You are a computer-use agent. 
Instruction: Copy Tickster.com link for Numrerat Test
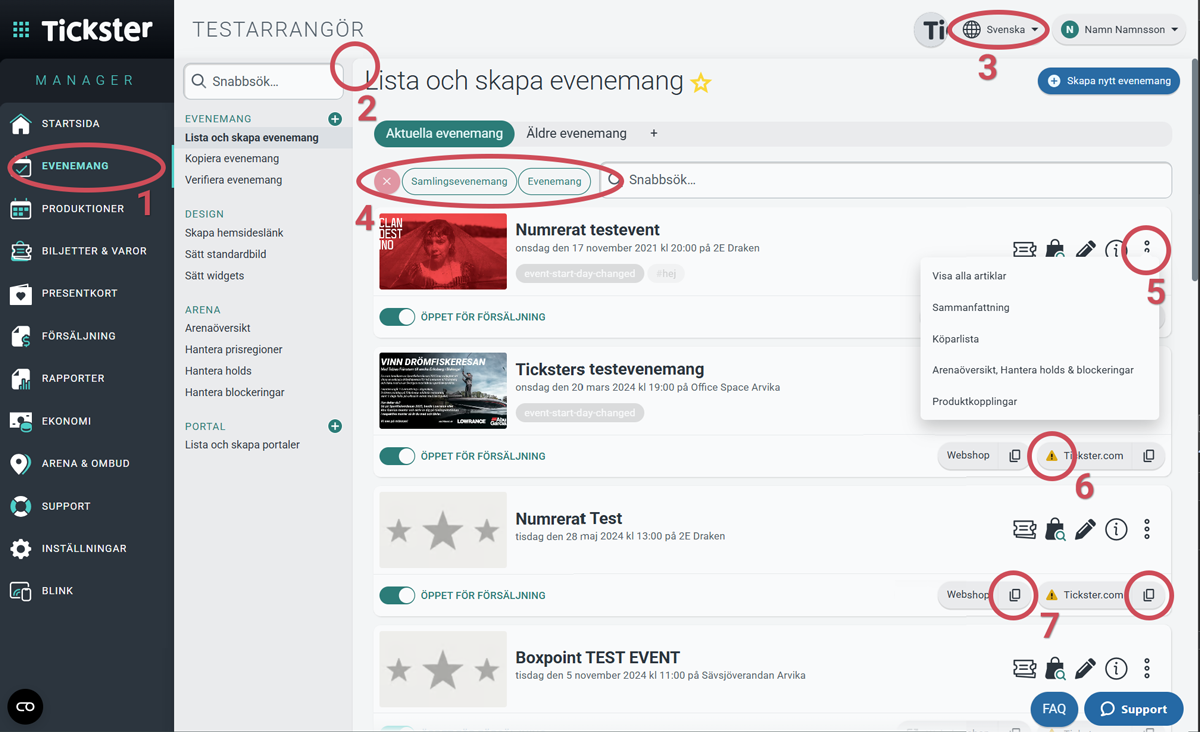(1149, 595)
